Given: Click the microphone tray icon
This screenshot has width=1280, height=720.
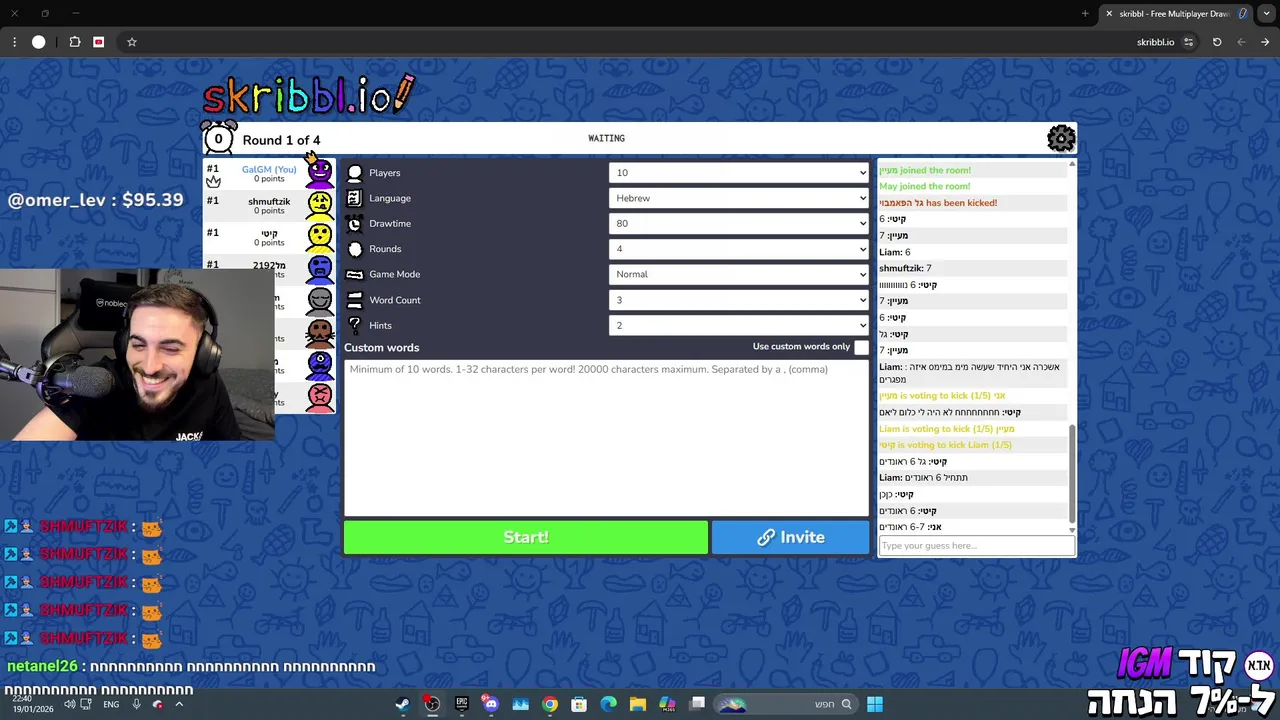Looking at the screenshot, I should [136, 704].
